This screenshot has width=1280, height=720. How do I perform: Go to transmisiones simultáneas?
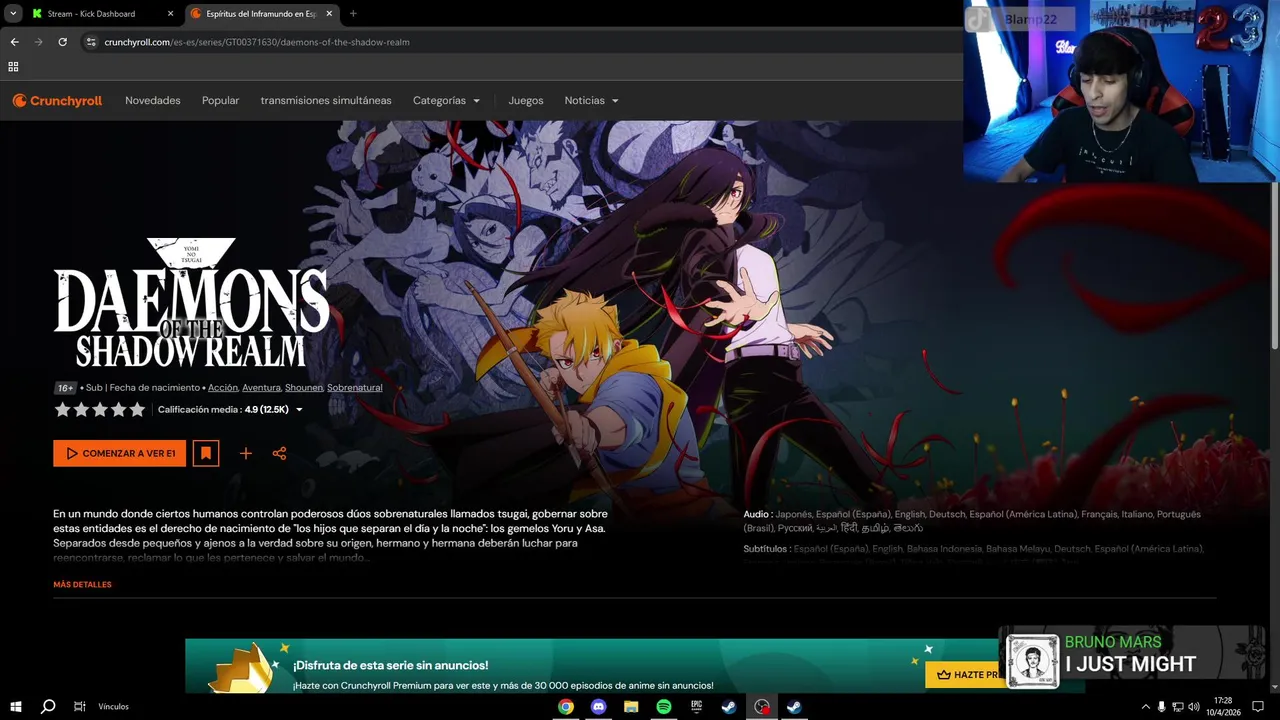326,101
